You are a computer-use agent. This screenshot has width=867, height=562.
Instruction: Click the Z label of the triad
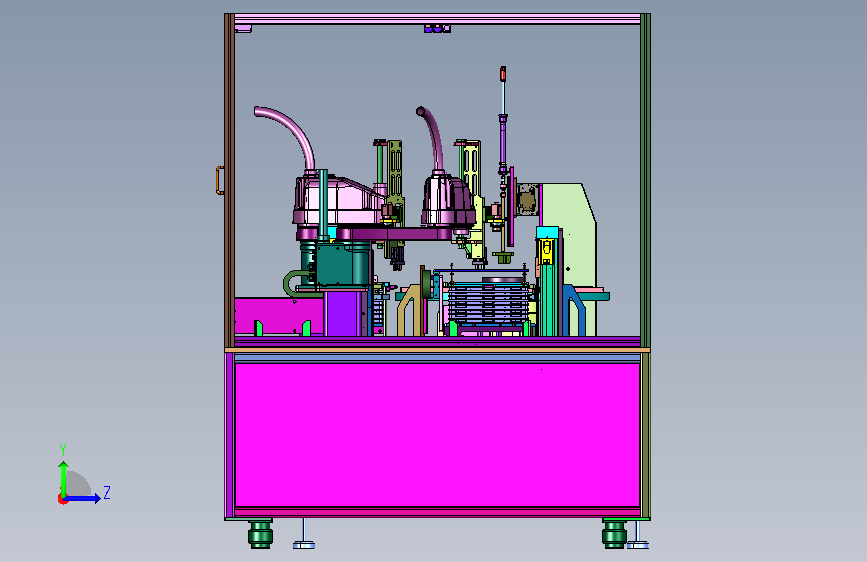coord(107,493)
